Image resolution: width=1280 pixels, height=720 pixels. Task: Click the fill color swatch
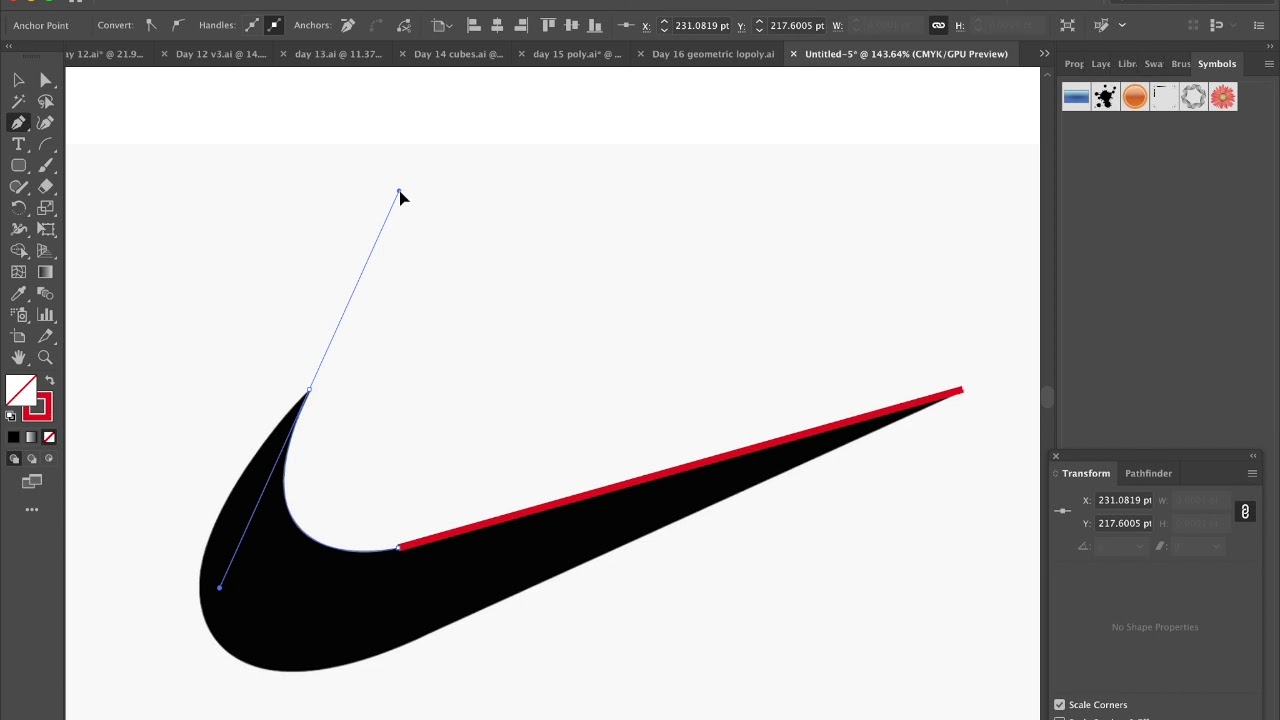coord(20,390)
